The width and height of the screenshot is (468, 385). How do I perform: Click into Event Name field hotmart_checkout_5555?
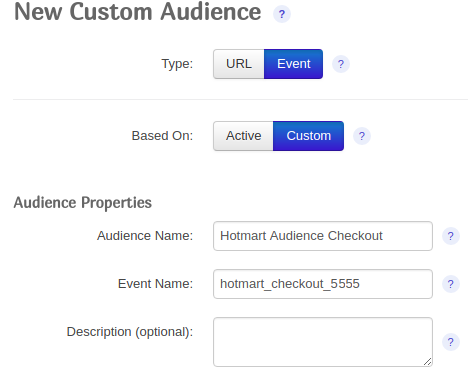pyautogui.click(x=323, y=284)
